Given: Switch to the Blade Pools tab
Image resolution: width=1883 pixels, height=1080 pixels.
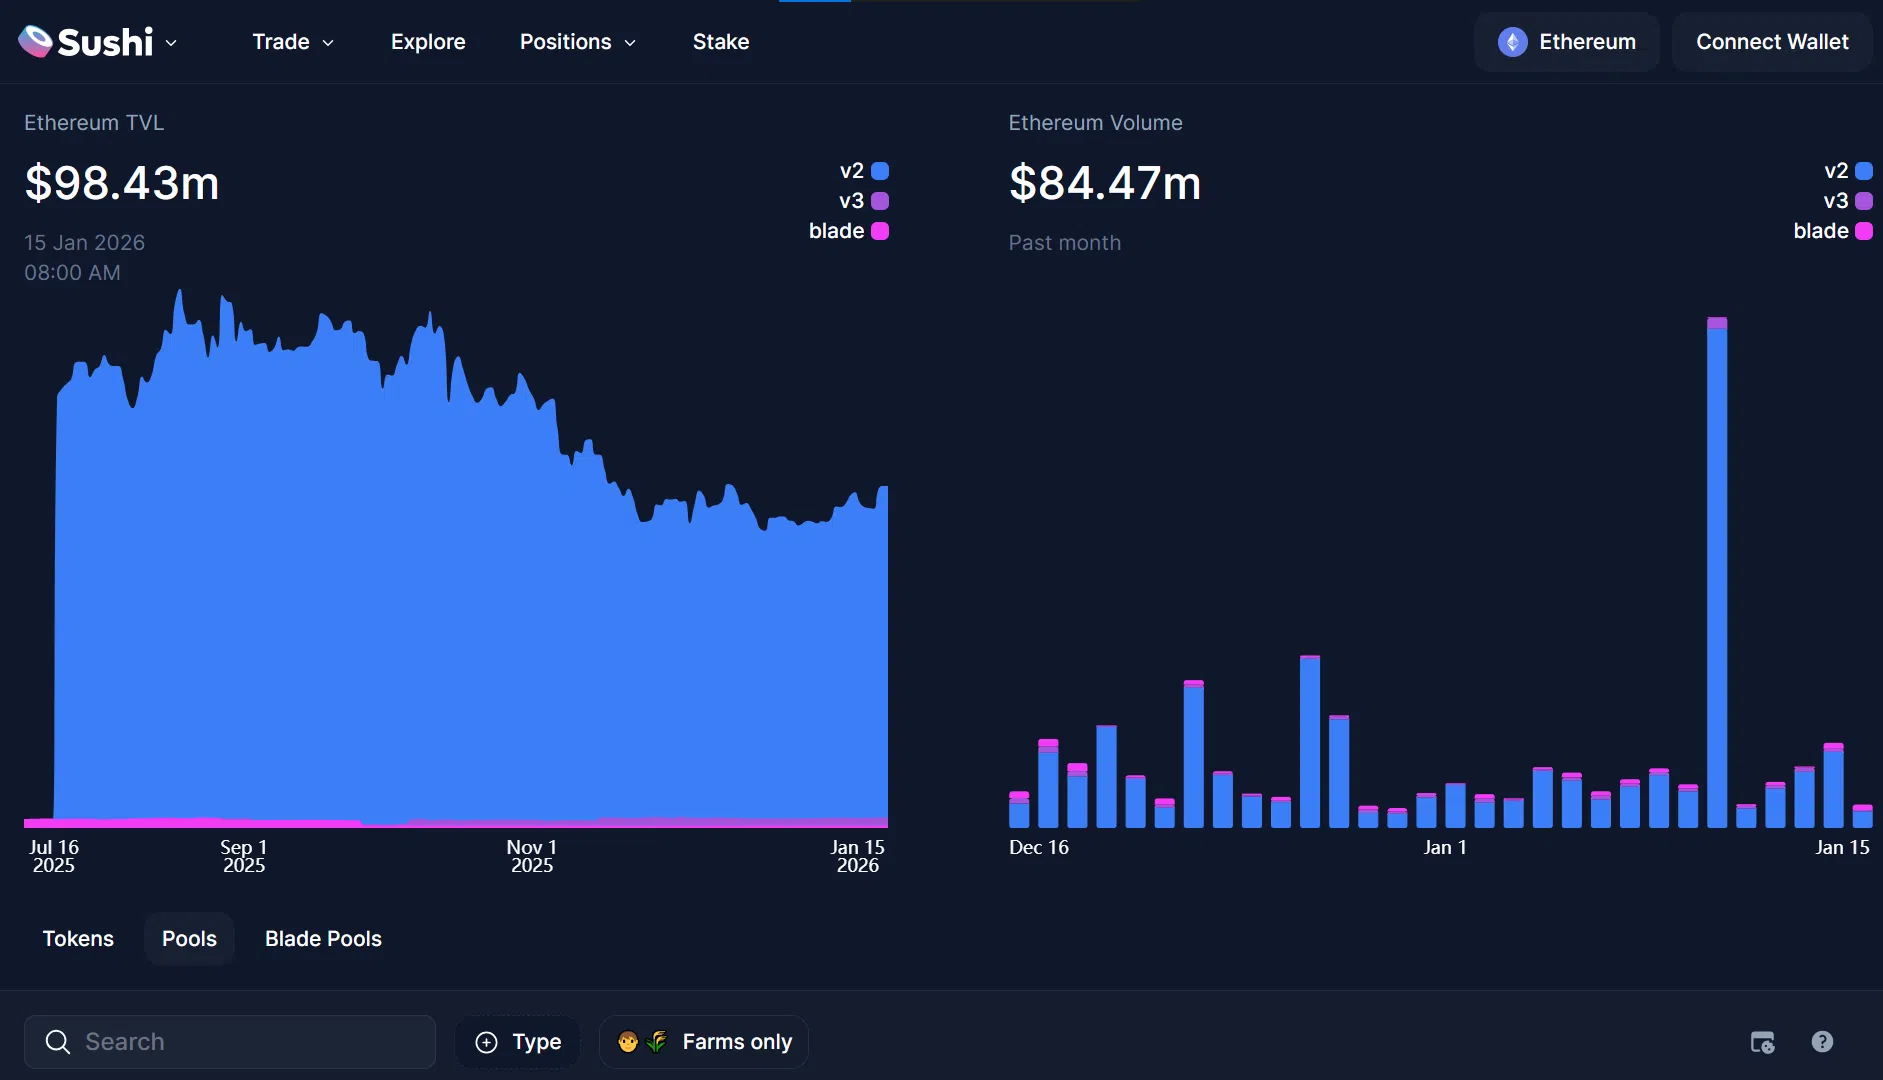Looking at the screenshot, I should 323,939.
